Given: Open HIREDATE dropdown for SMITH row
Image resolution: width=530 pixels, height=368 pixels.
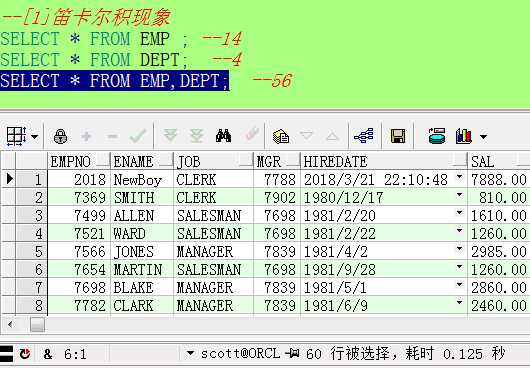Looking at the screenshot, I should [459, 195].
